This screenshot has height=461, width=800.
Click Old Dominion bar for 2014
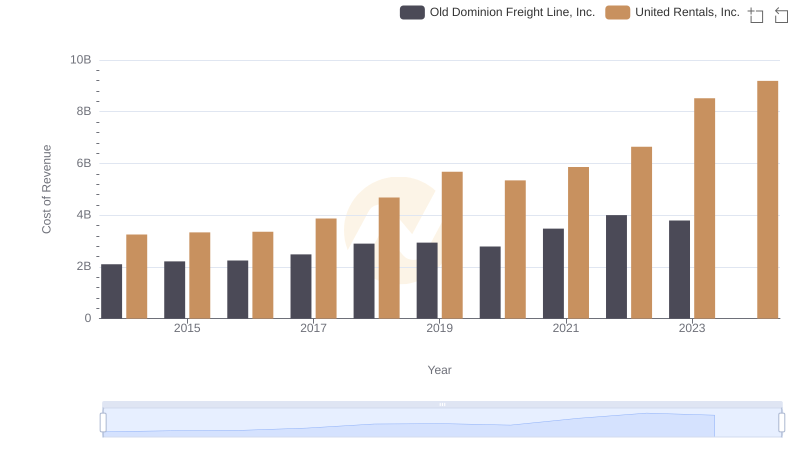pos(111,292)
